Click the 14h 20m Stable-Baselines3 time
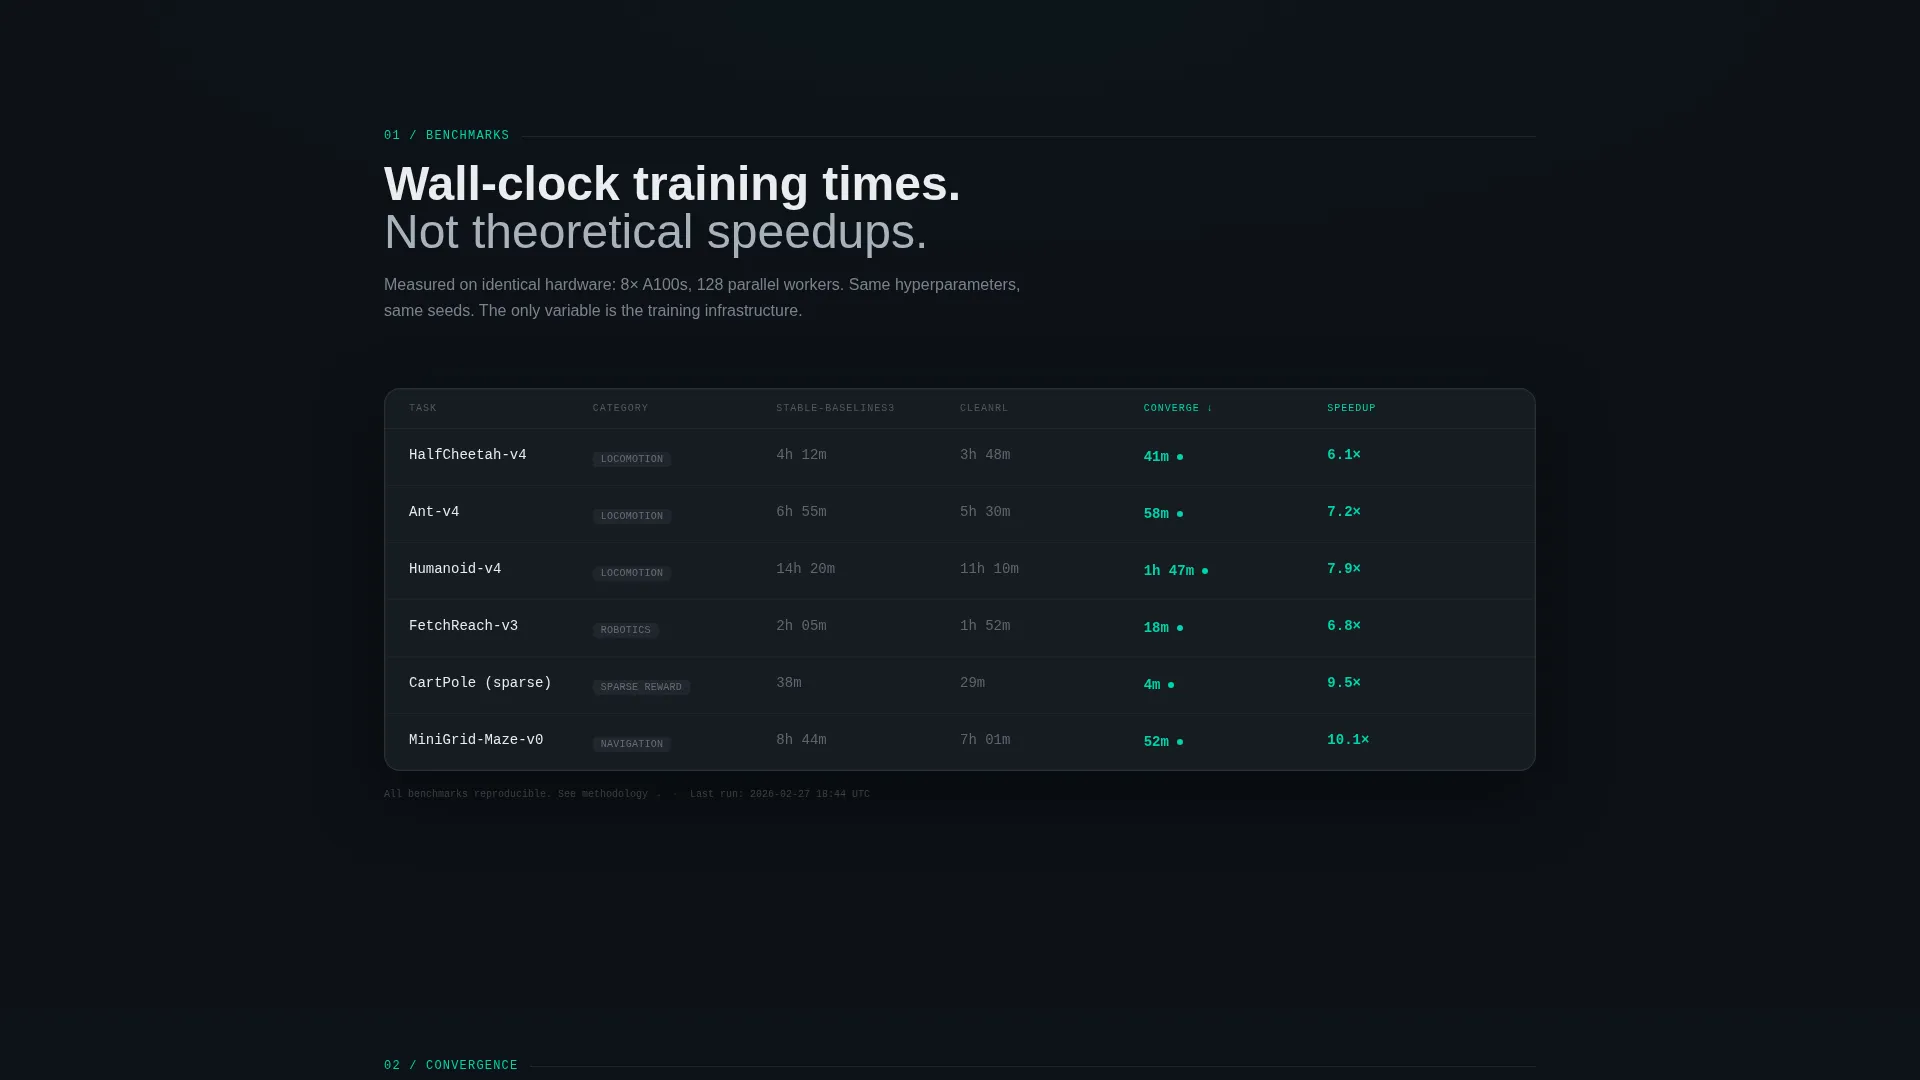This screenshot has height=1080, width=1920. pos(805,569)
